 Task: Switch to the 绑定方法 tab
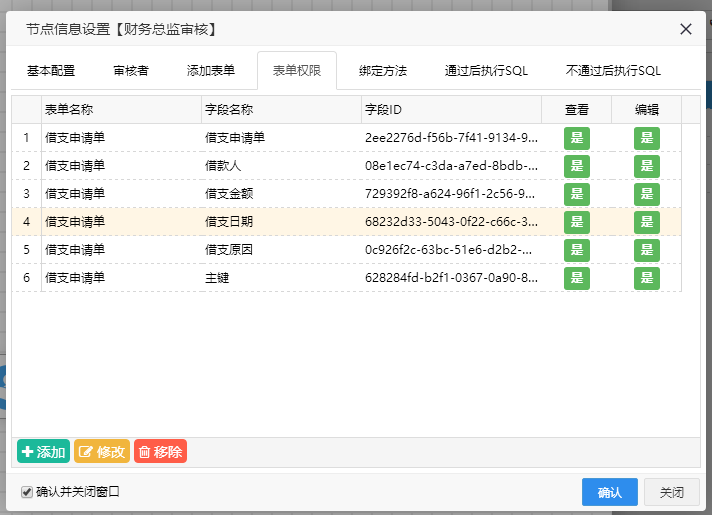coord(383,71)
